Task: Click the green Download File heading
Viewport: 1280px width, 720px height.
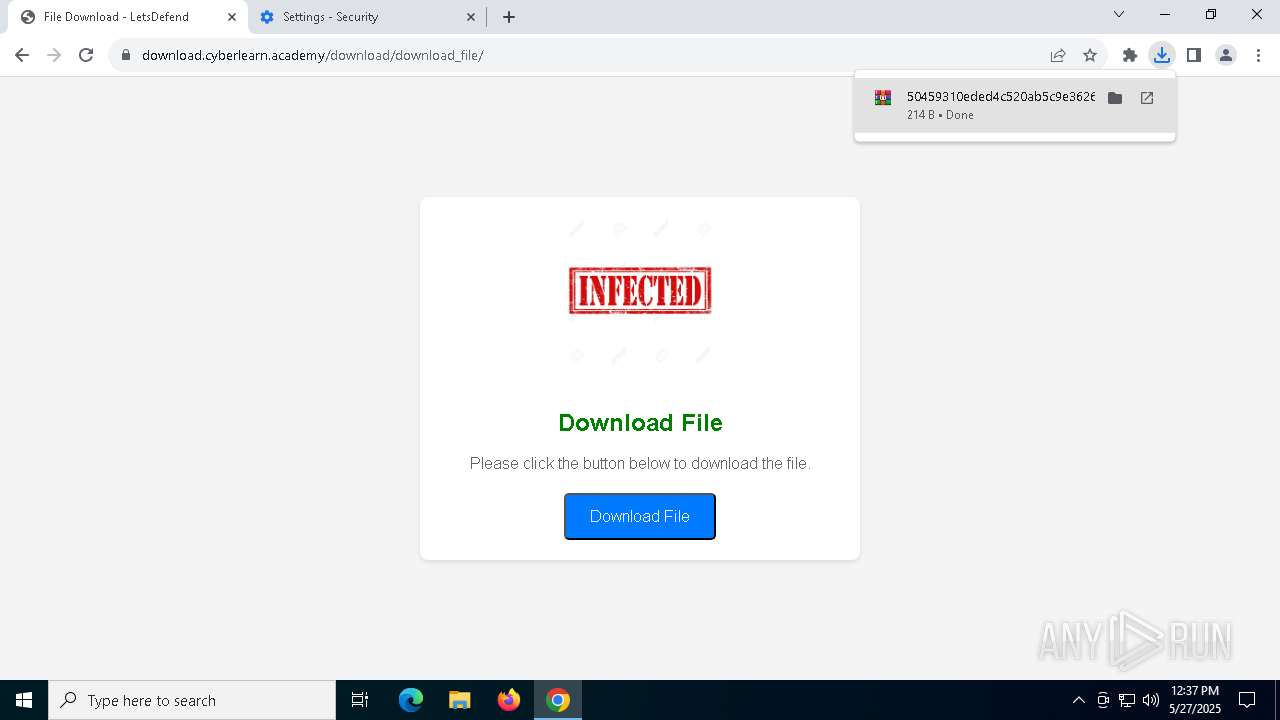Action: 640,423
